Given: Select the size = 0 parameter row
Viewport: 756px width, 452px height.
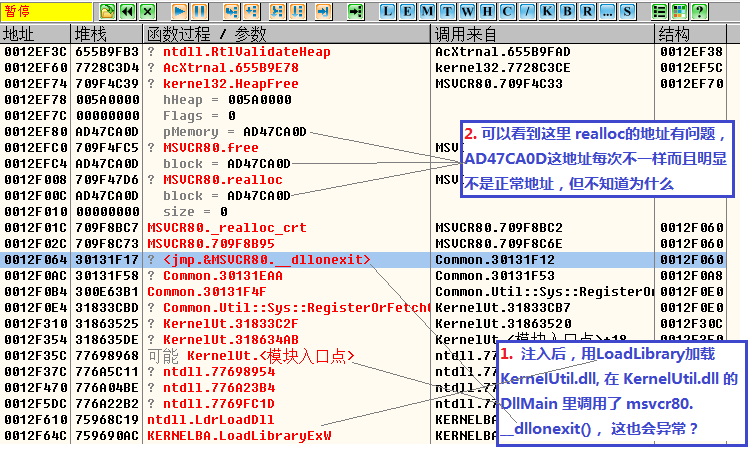Looking at the screenshot, I should (x=363, y=211).
